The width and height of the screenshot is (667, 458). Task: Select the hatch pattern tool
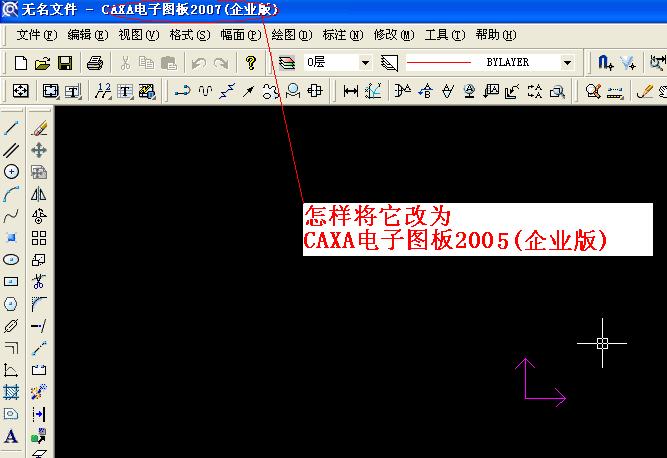11,392
